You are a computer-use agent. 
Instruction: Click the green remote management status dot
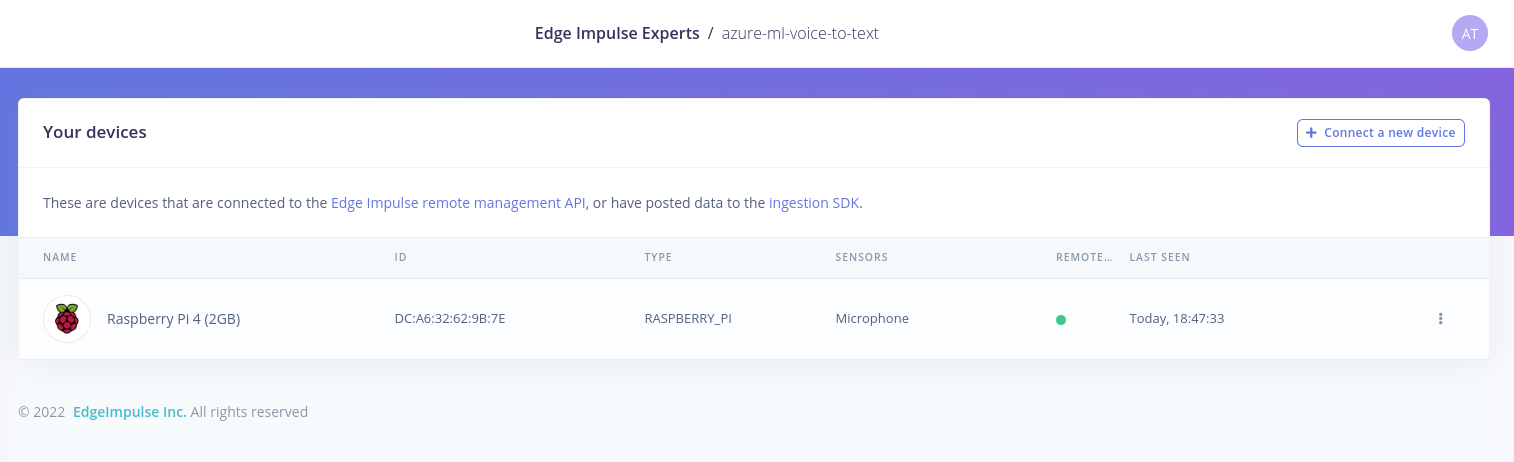[x=1061, y=320]
